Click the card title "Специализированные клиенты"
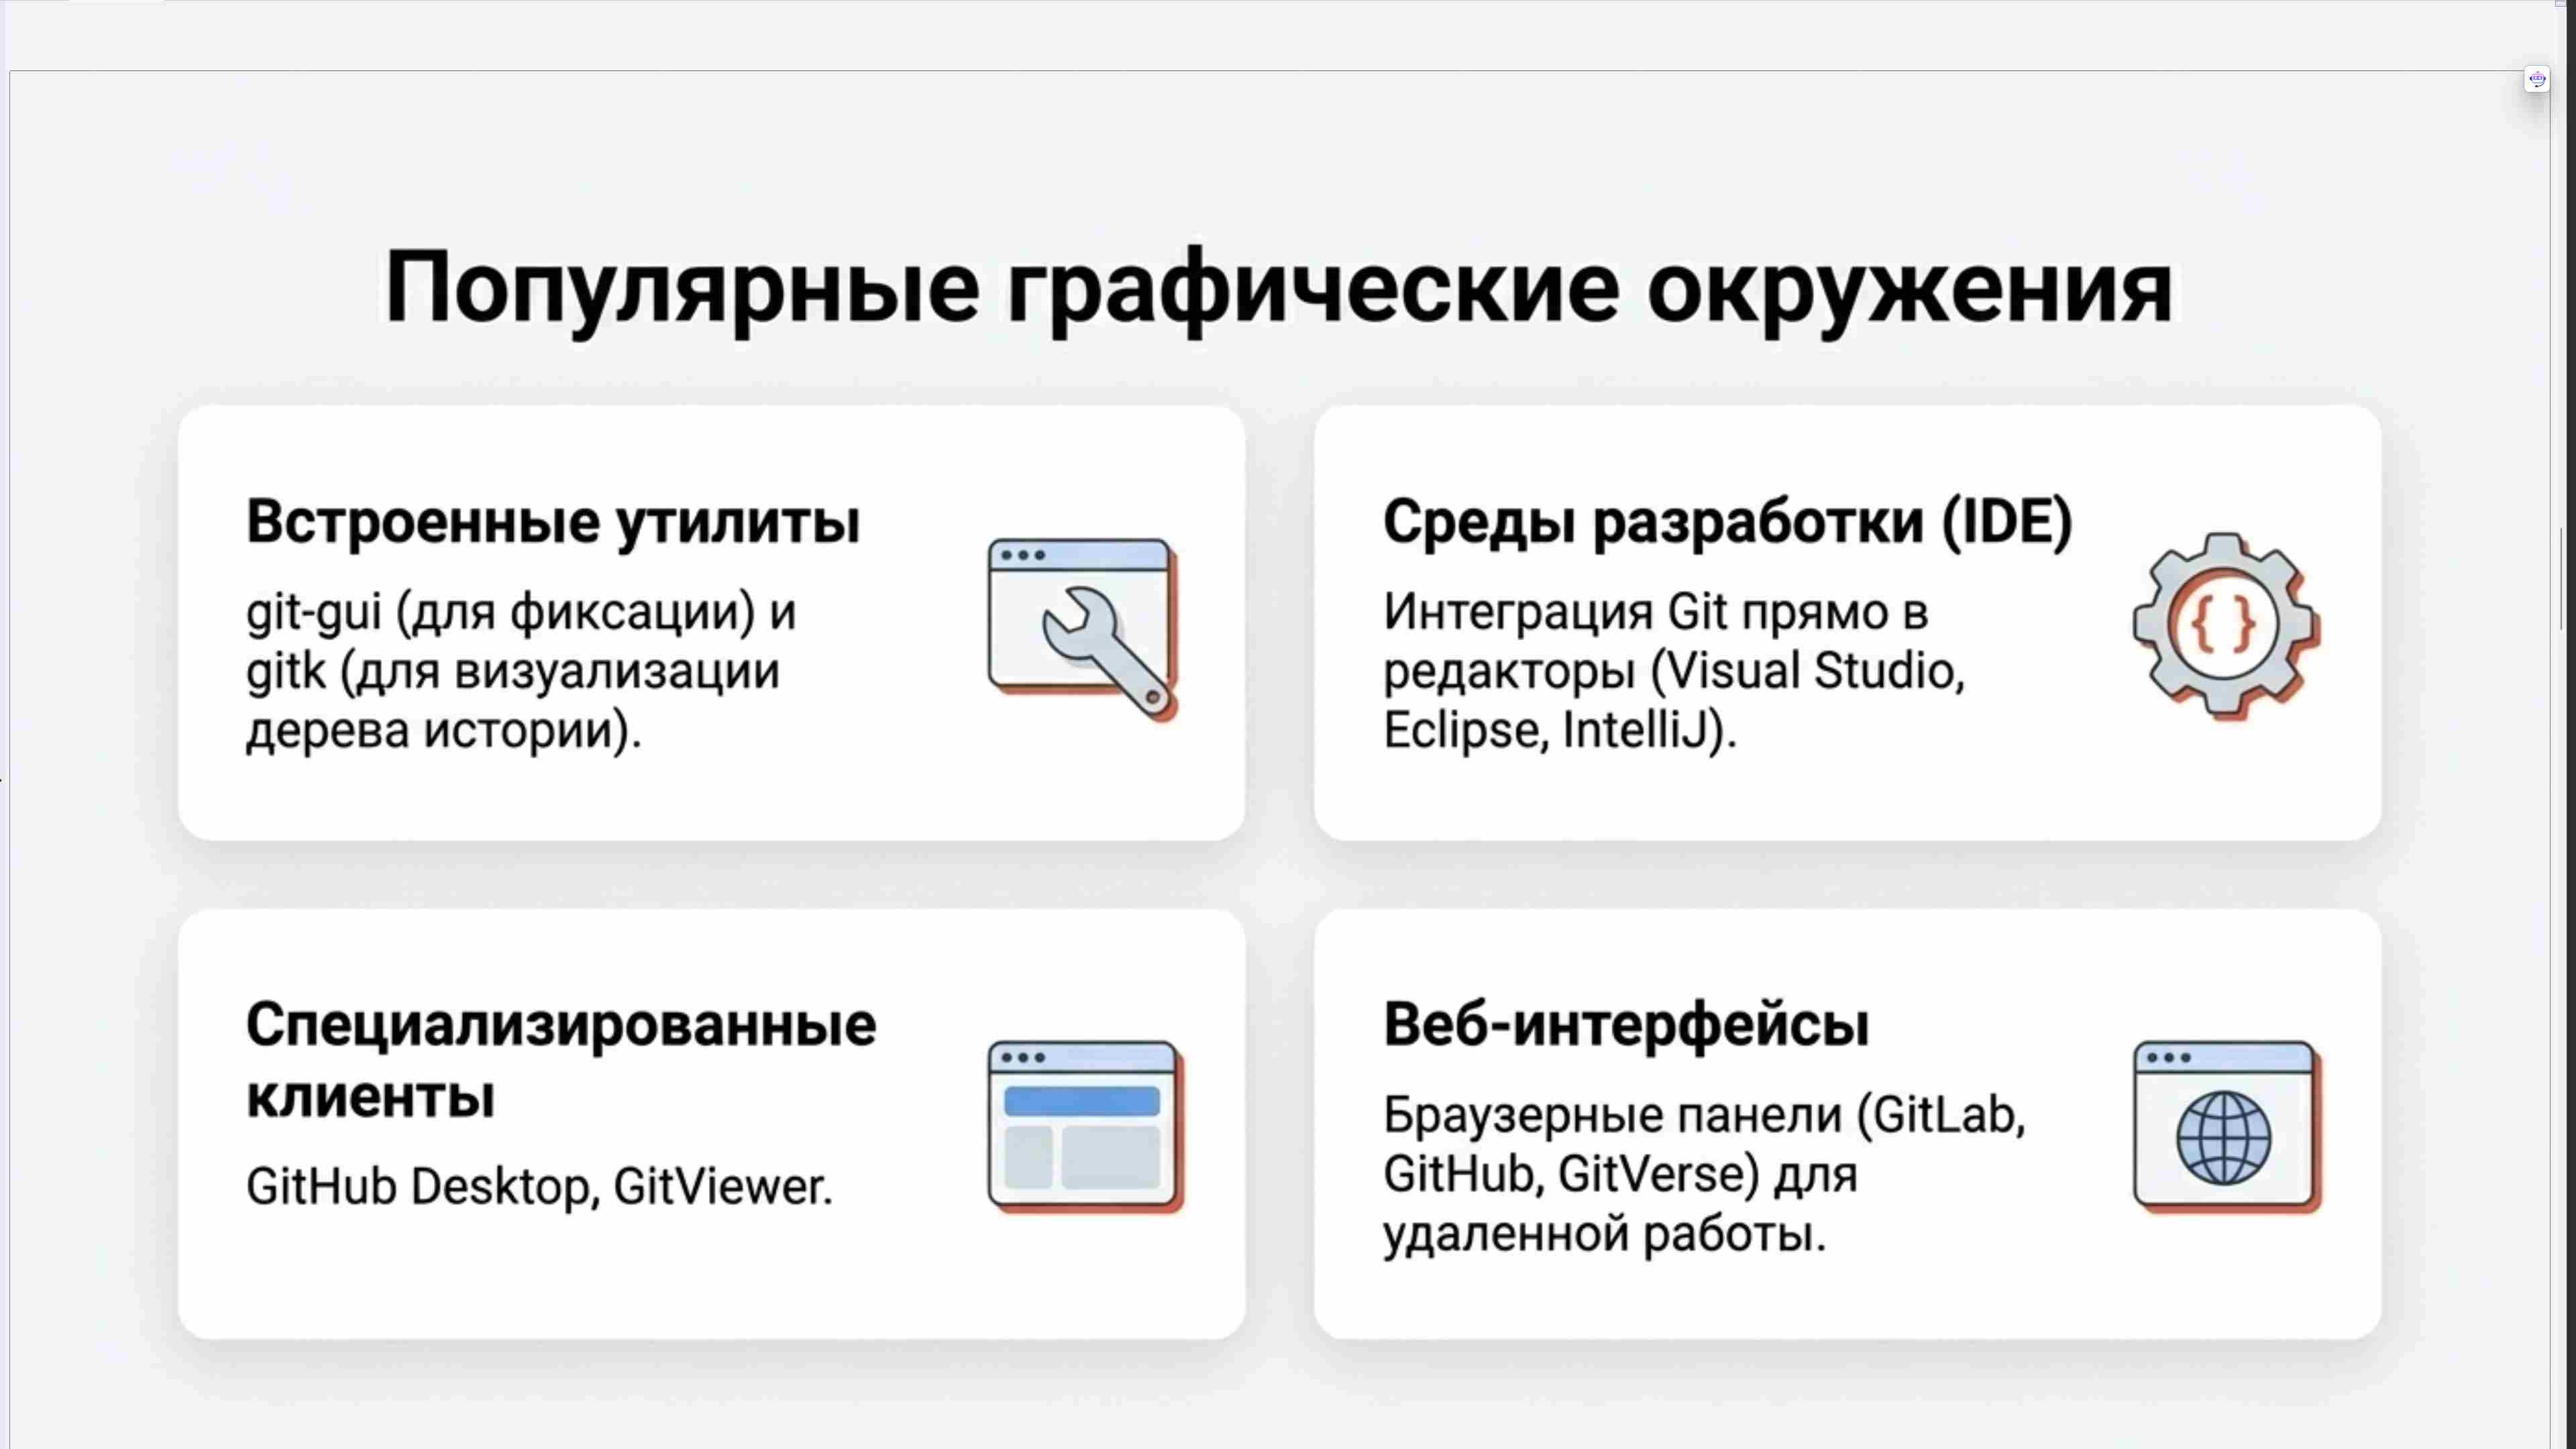2576x1449 pixels. [x=561, y=1060]
